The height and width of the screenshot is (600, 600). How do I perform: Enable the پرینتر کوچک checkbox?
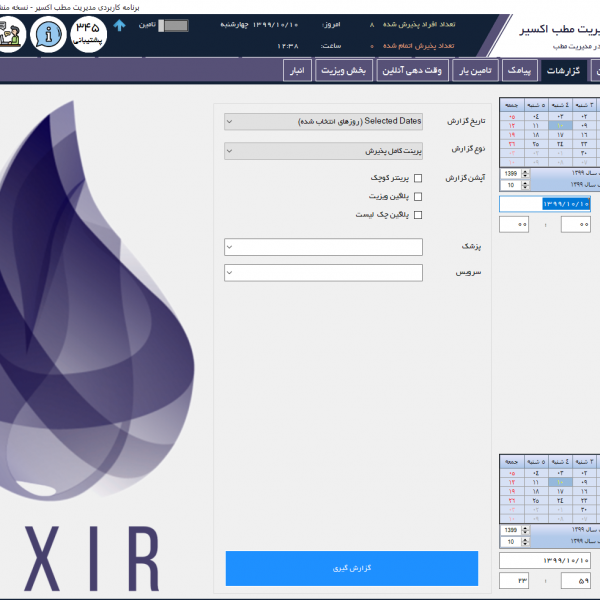click(x=418, y=178)
